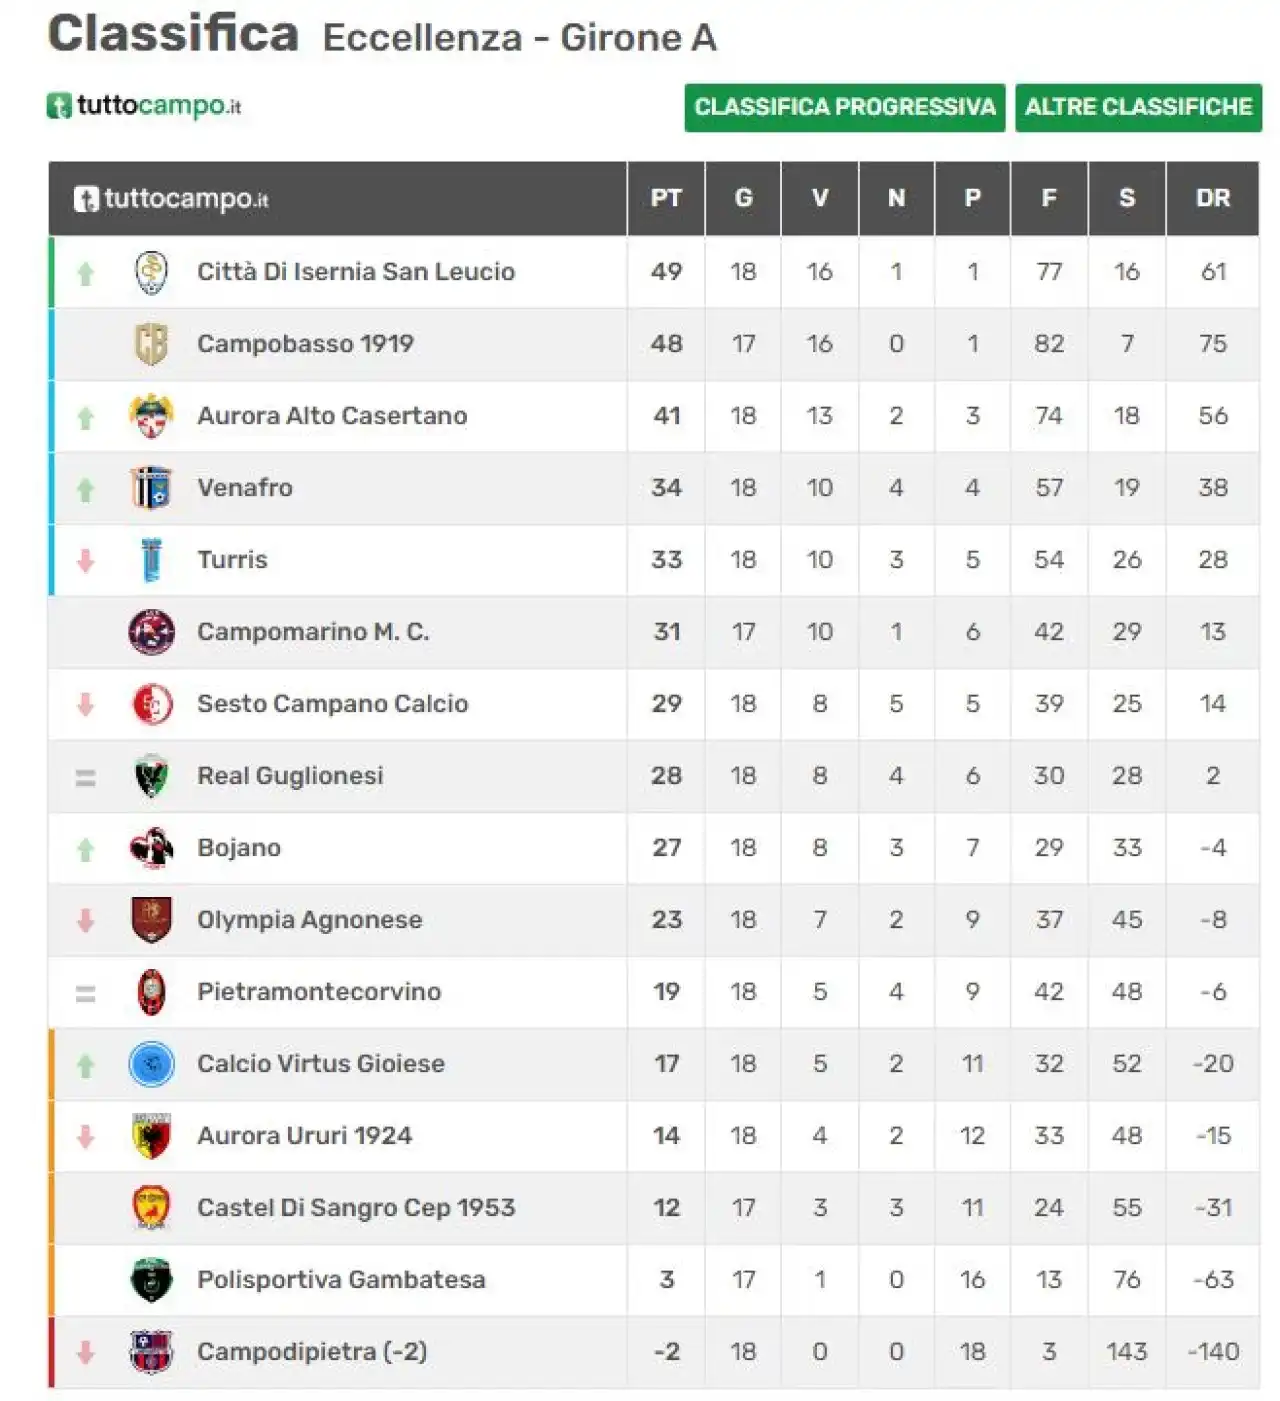This screenshot has height=1401, width=1280.
Task: Open the Aurora Alto Casertano crest icon
Action: pos(151,416)
